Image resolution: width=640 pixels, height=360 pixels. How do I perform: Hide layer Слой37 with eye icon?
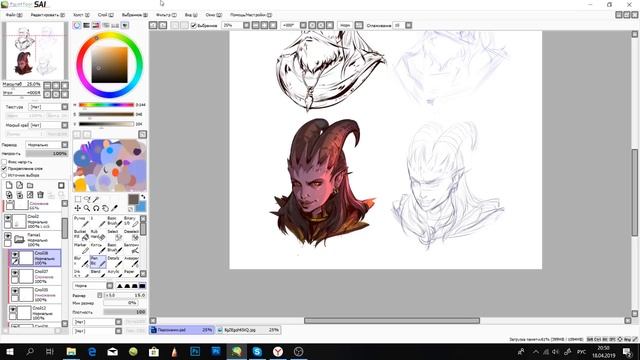point(15,273)
